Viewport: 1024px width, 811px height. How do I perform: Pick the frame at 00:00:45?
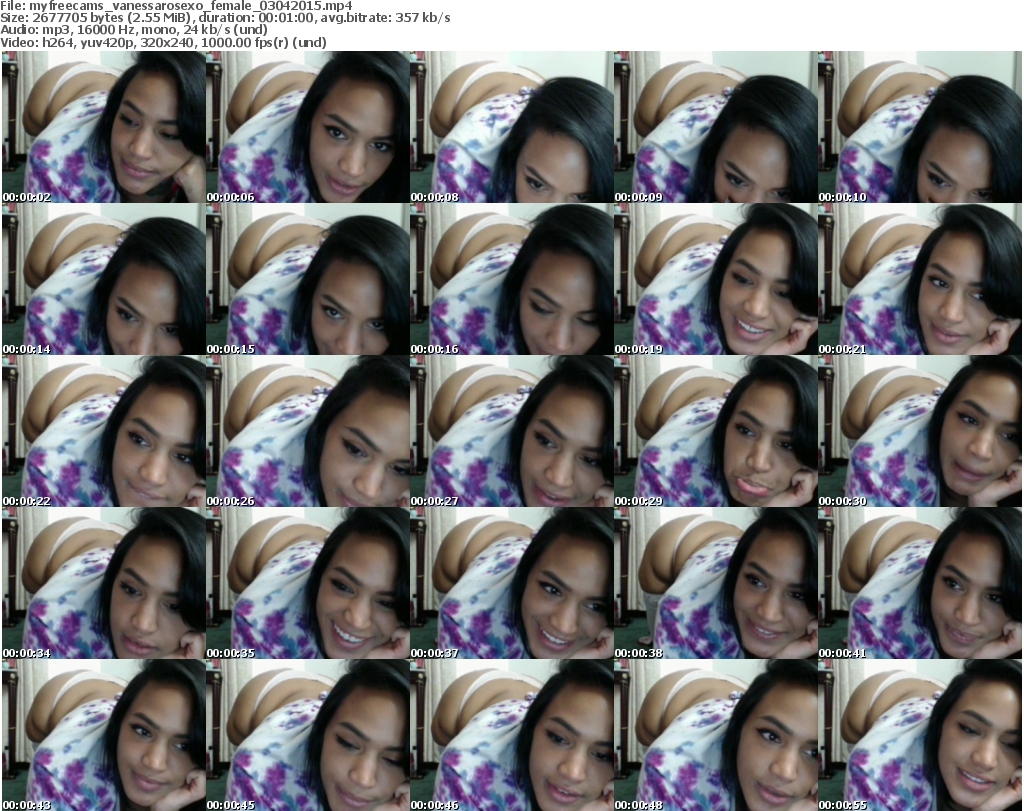[307, 735]
